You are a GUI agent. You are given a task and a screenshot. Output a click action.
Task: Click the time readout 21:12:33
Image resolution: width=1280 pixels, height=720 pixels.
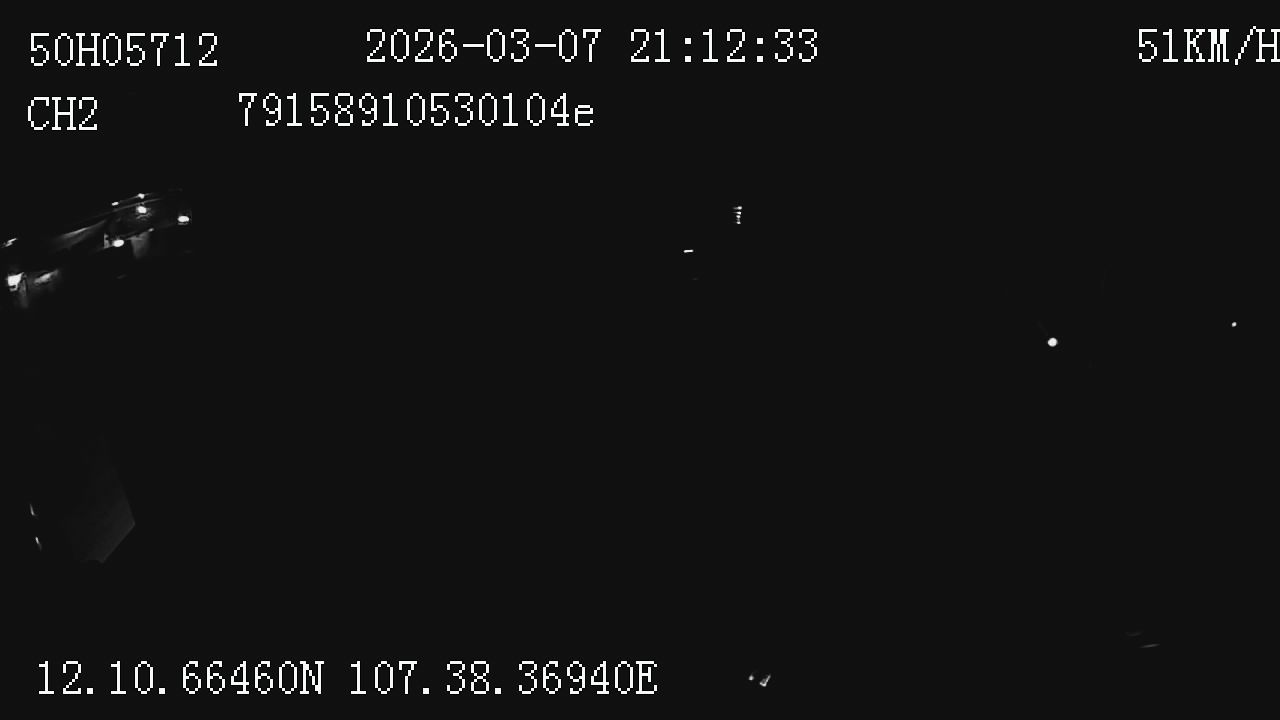724,47
